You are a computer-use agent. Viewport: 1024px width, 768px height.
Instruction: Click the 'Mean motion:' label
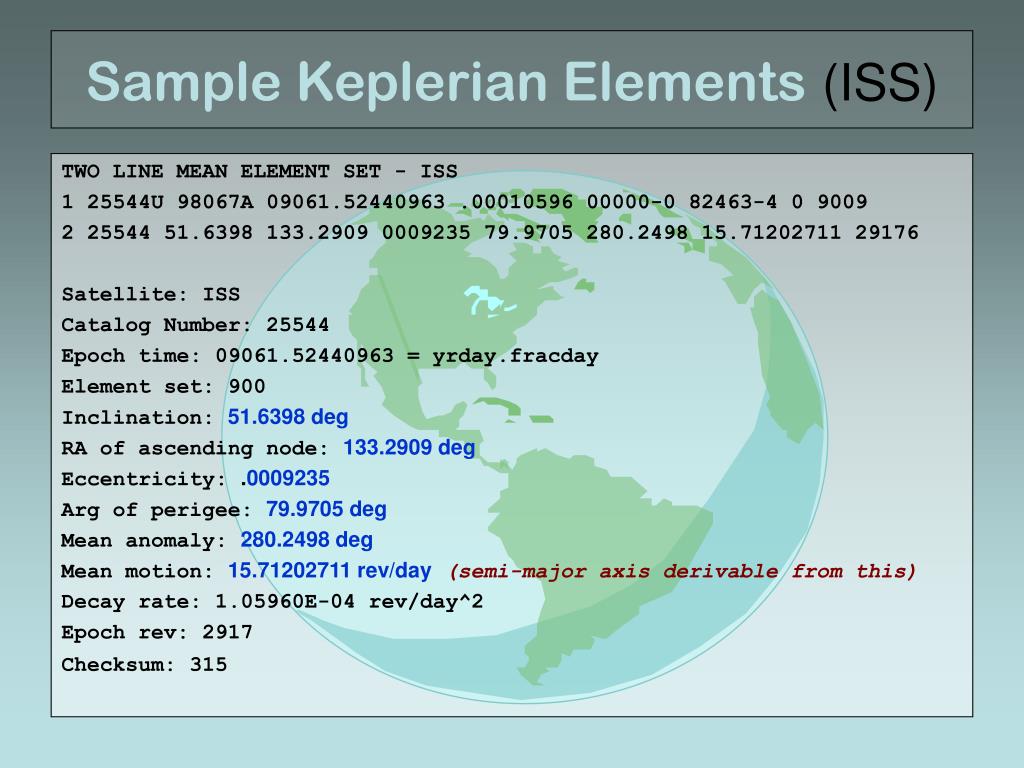(x=137, y=571)
